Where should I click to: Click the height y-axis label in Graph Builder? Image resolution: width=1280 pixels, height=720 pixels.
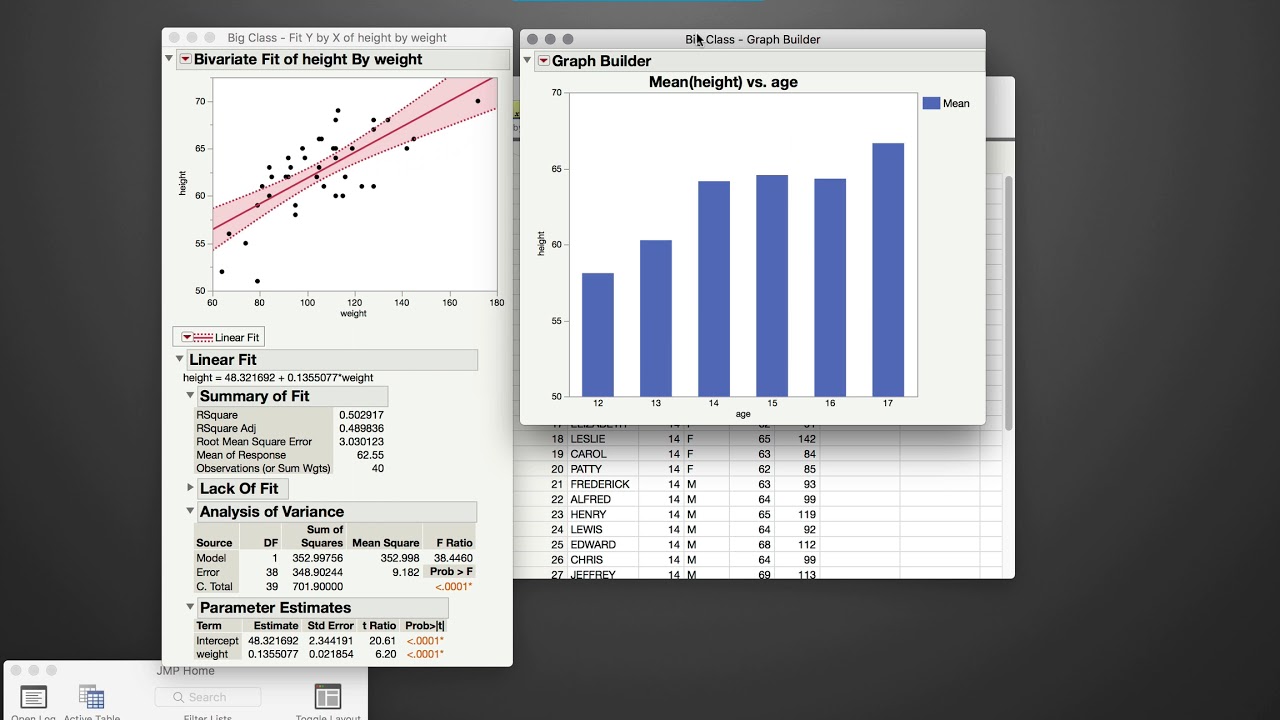click(x=542, y=243)
